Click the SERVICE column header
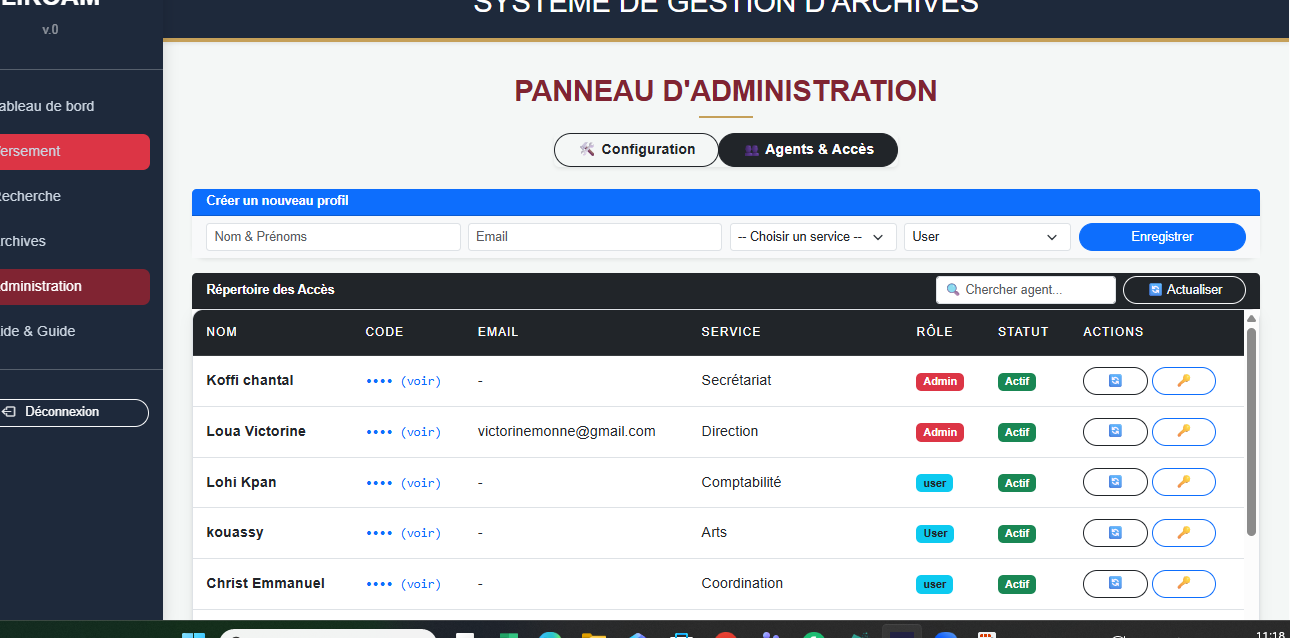Image resolution: width=1290 pixels, height=638 pixels. (x=731, y=332)
